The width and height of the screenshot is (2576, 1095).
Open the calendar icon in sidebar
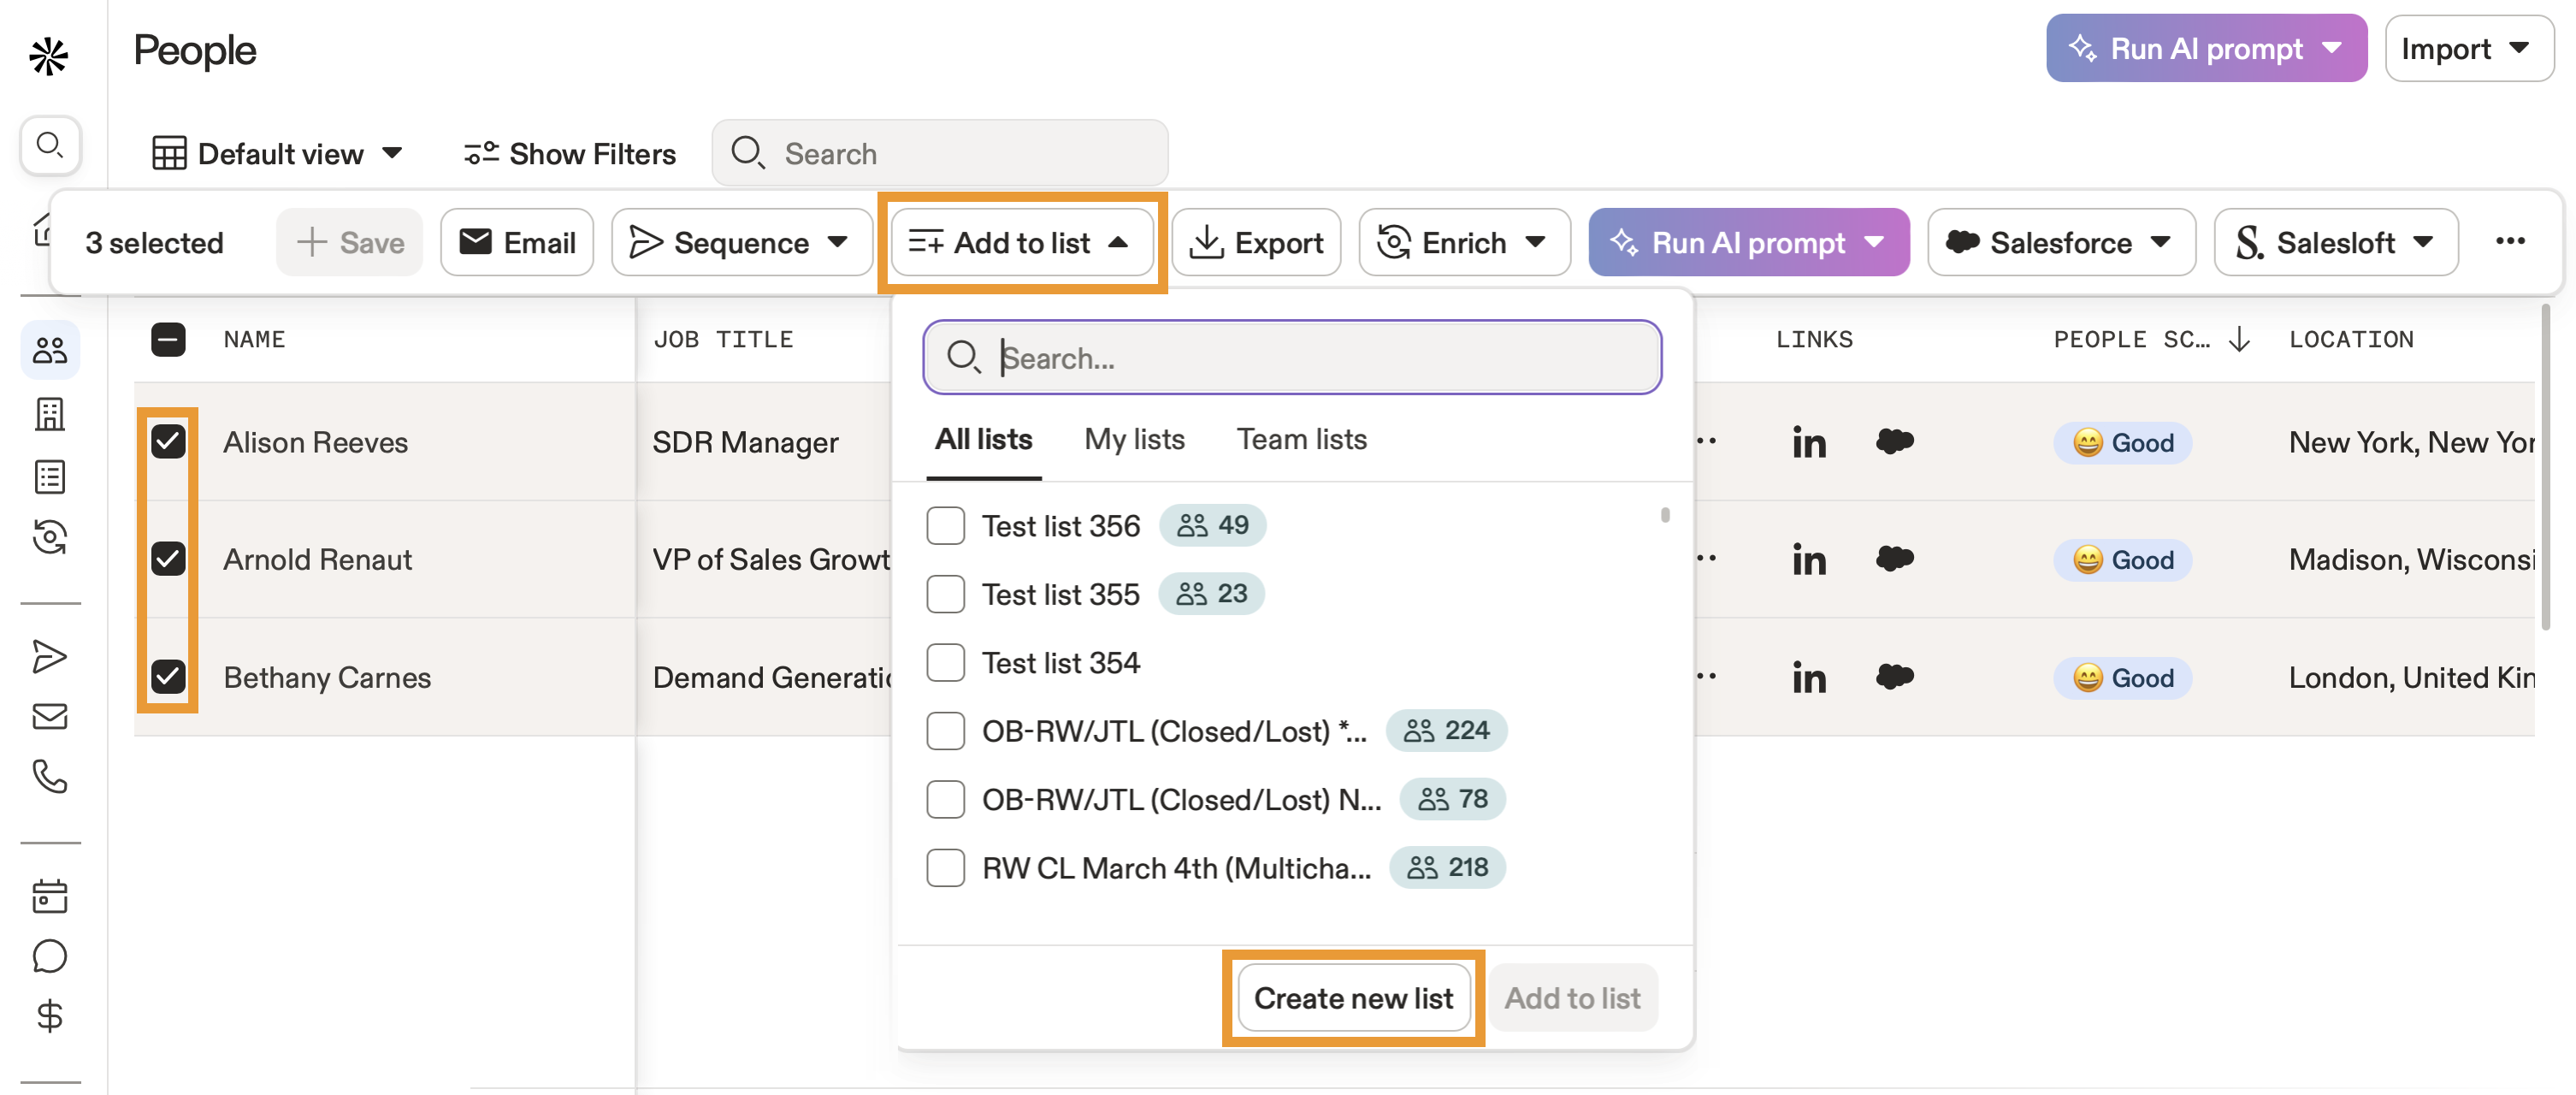coord(49,895)
